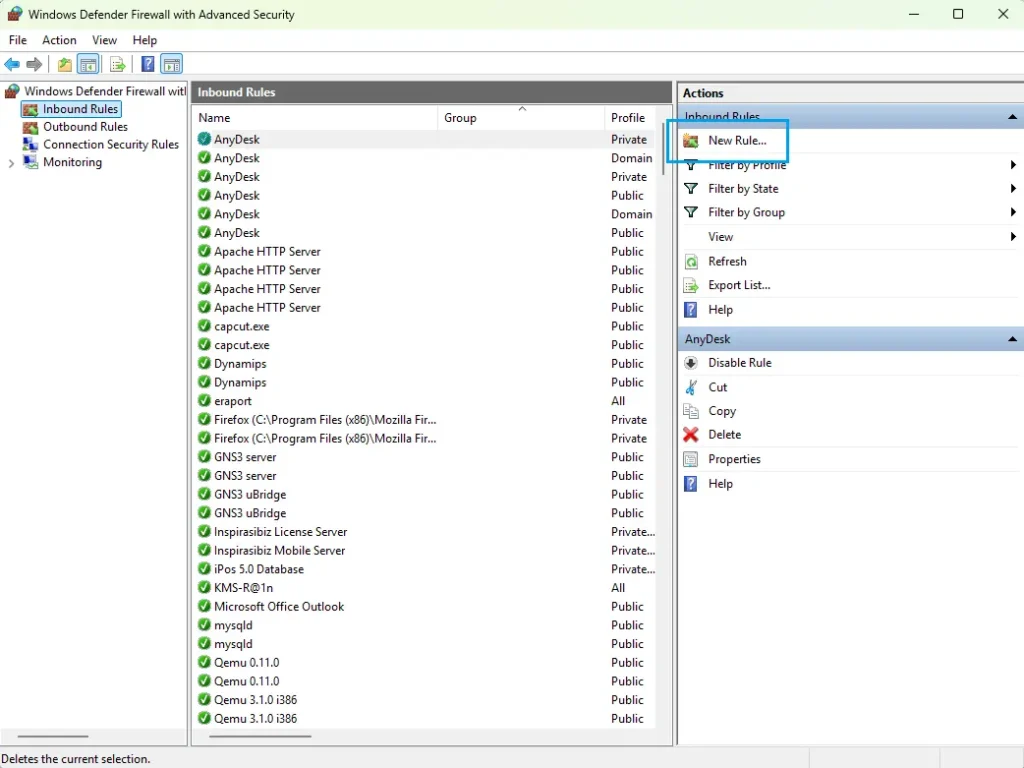Open the View submenu arrow in Actions

pos(1013,236)
